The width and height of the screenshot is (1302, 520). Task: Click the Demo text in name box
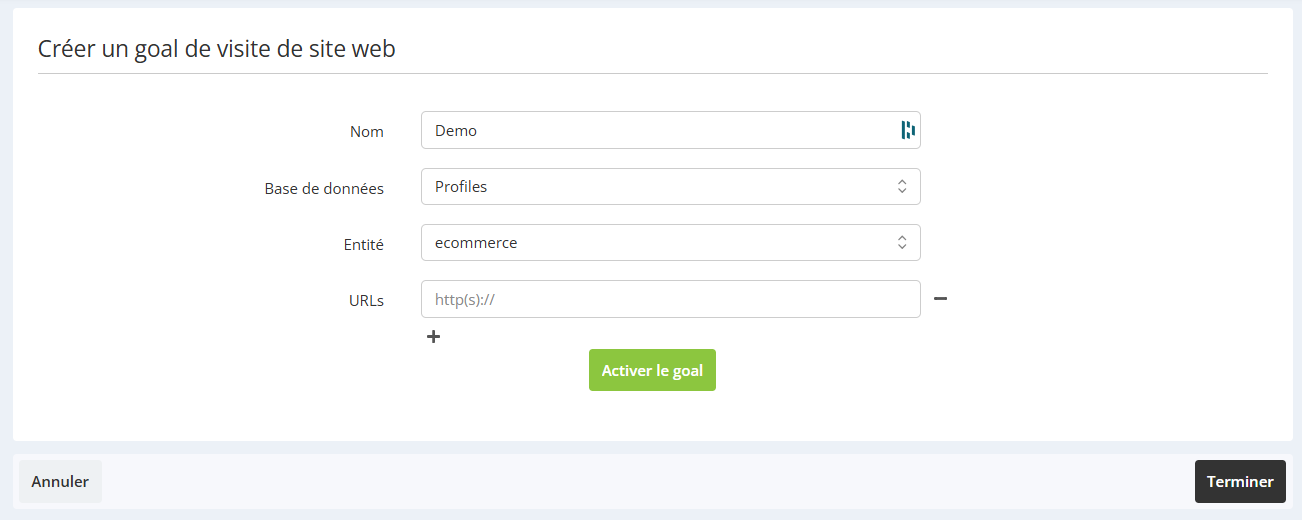point(456,130)
